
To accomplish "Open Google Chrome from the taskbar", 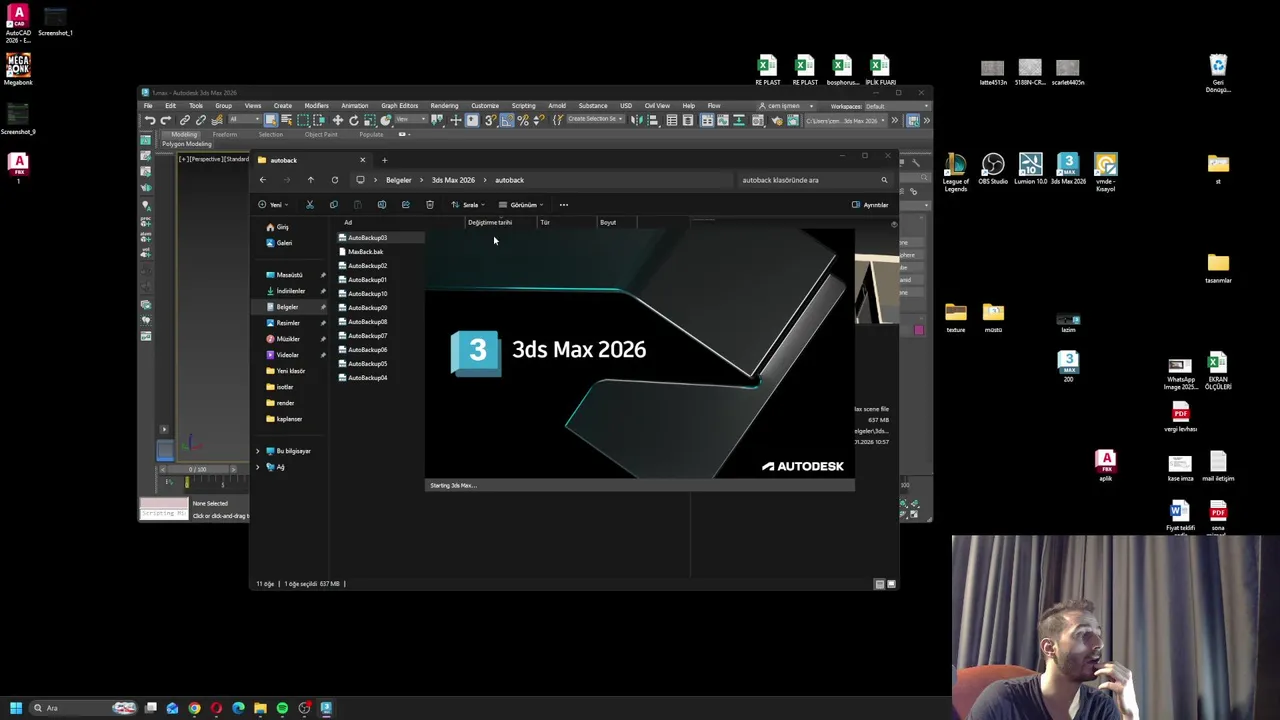I will tap(194, 708).
